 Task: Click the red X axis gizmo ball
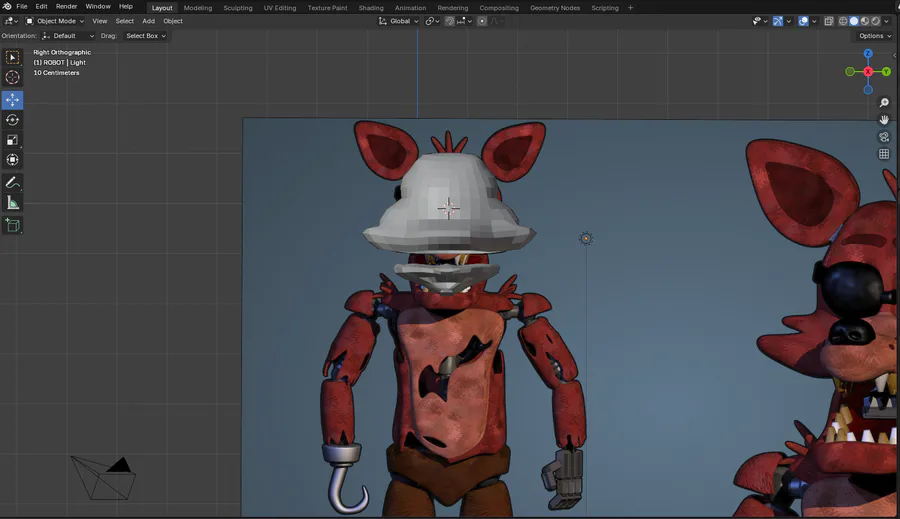point(868,72)
